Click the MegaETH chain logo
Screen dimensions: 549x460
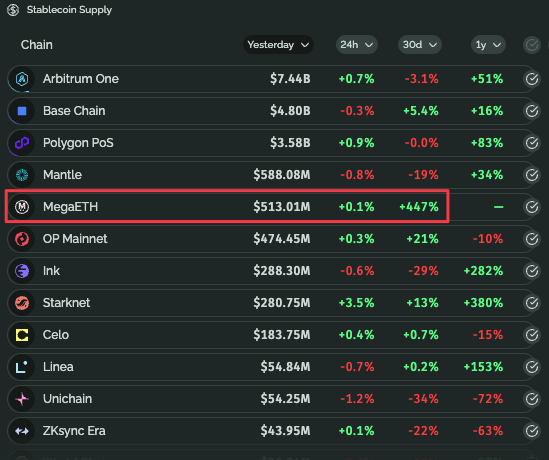[x=22, y=207]
